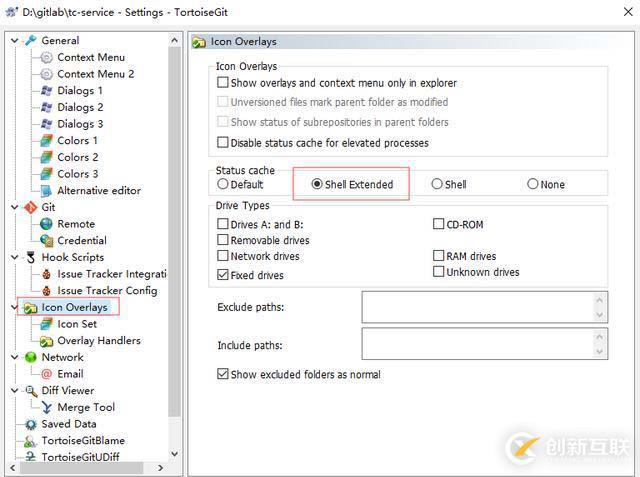Click the Dialogs 1 window icon
The image size is (640, 477).
pos(47,91)
